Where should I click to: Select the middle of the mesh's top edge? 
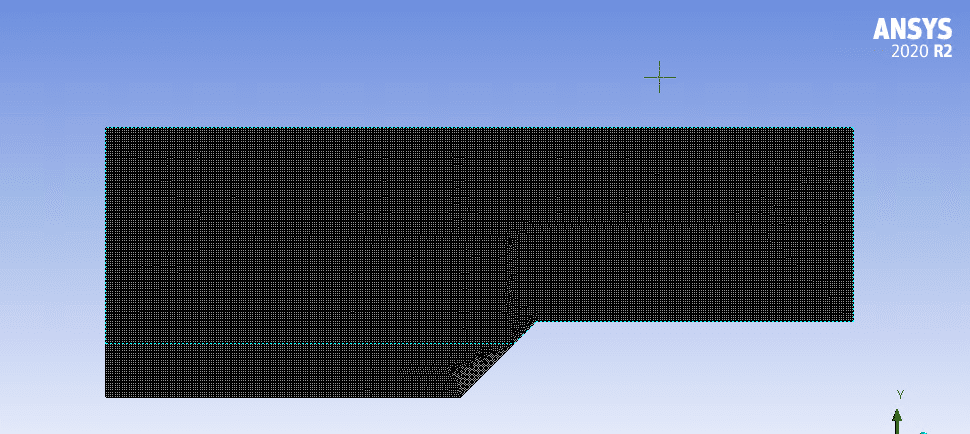tap(479, 128)
